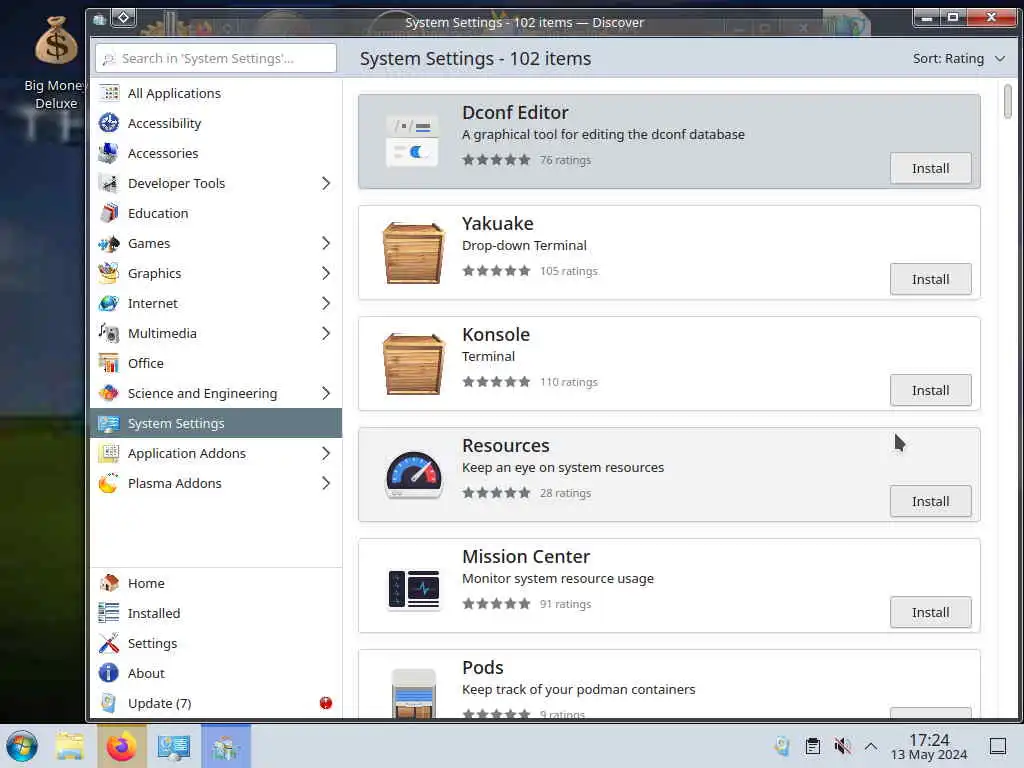Install Mission Center
The height and width of the screenshot is (768, 1024).
click(930, 613)
